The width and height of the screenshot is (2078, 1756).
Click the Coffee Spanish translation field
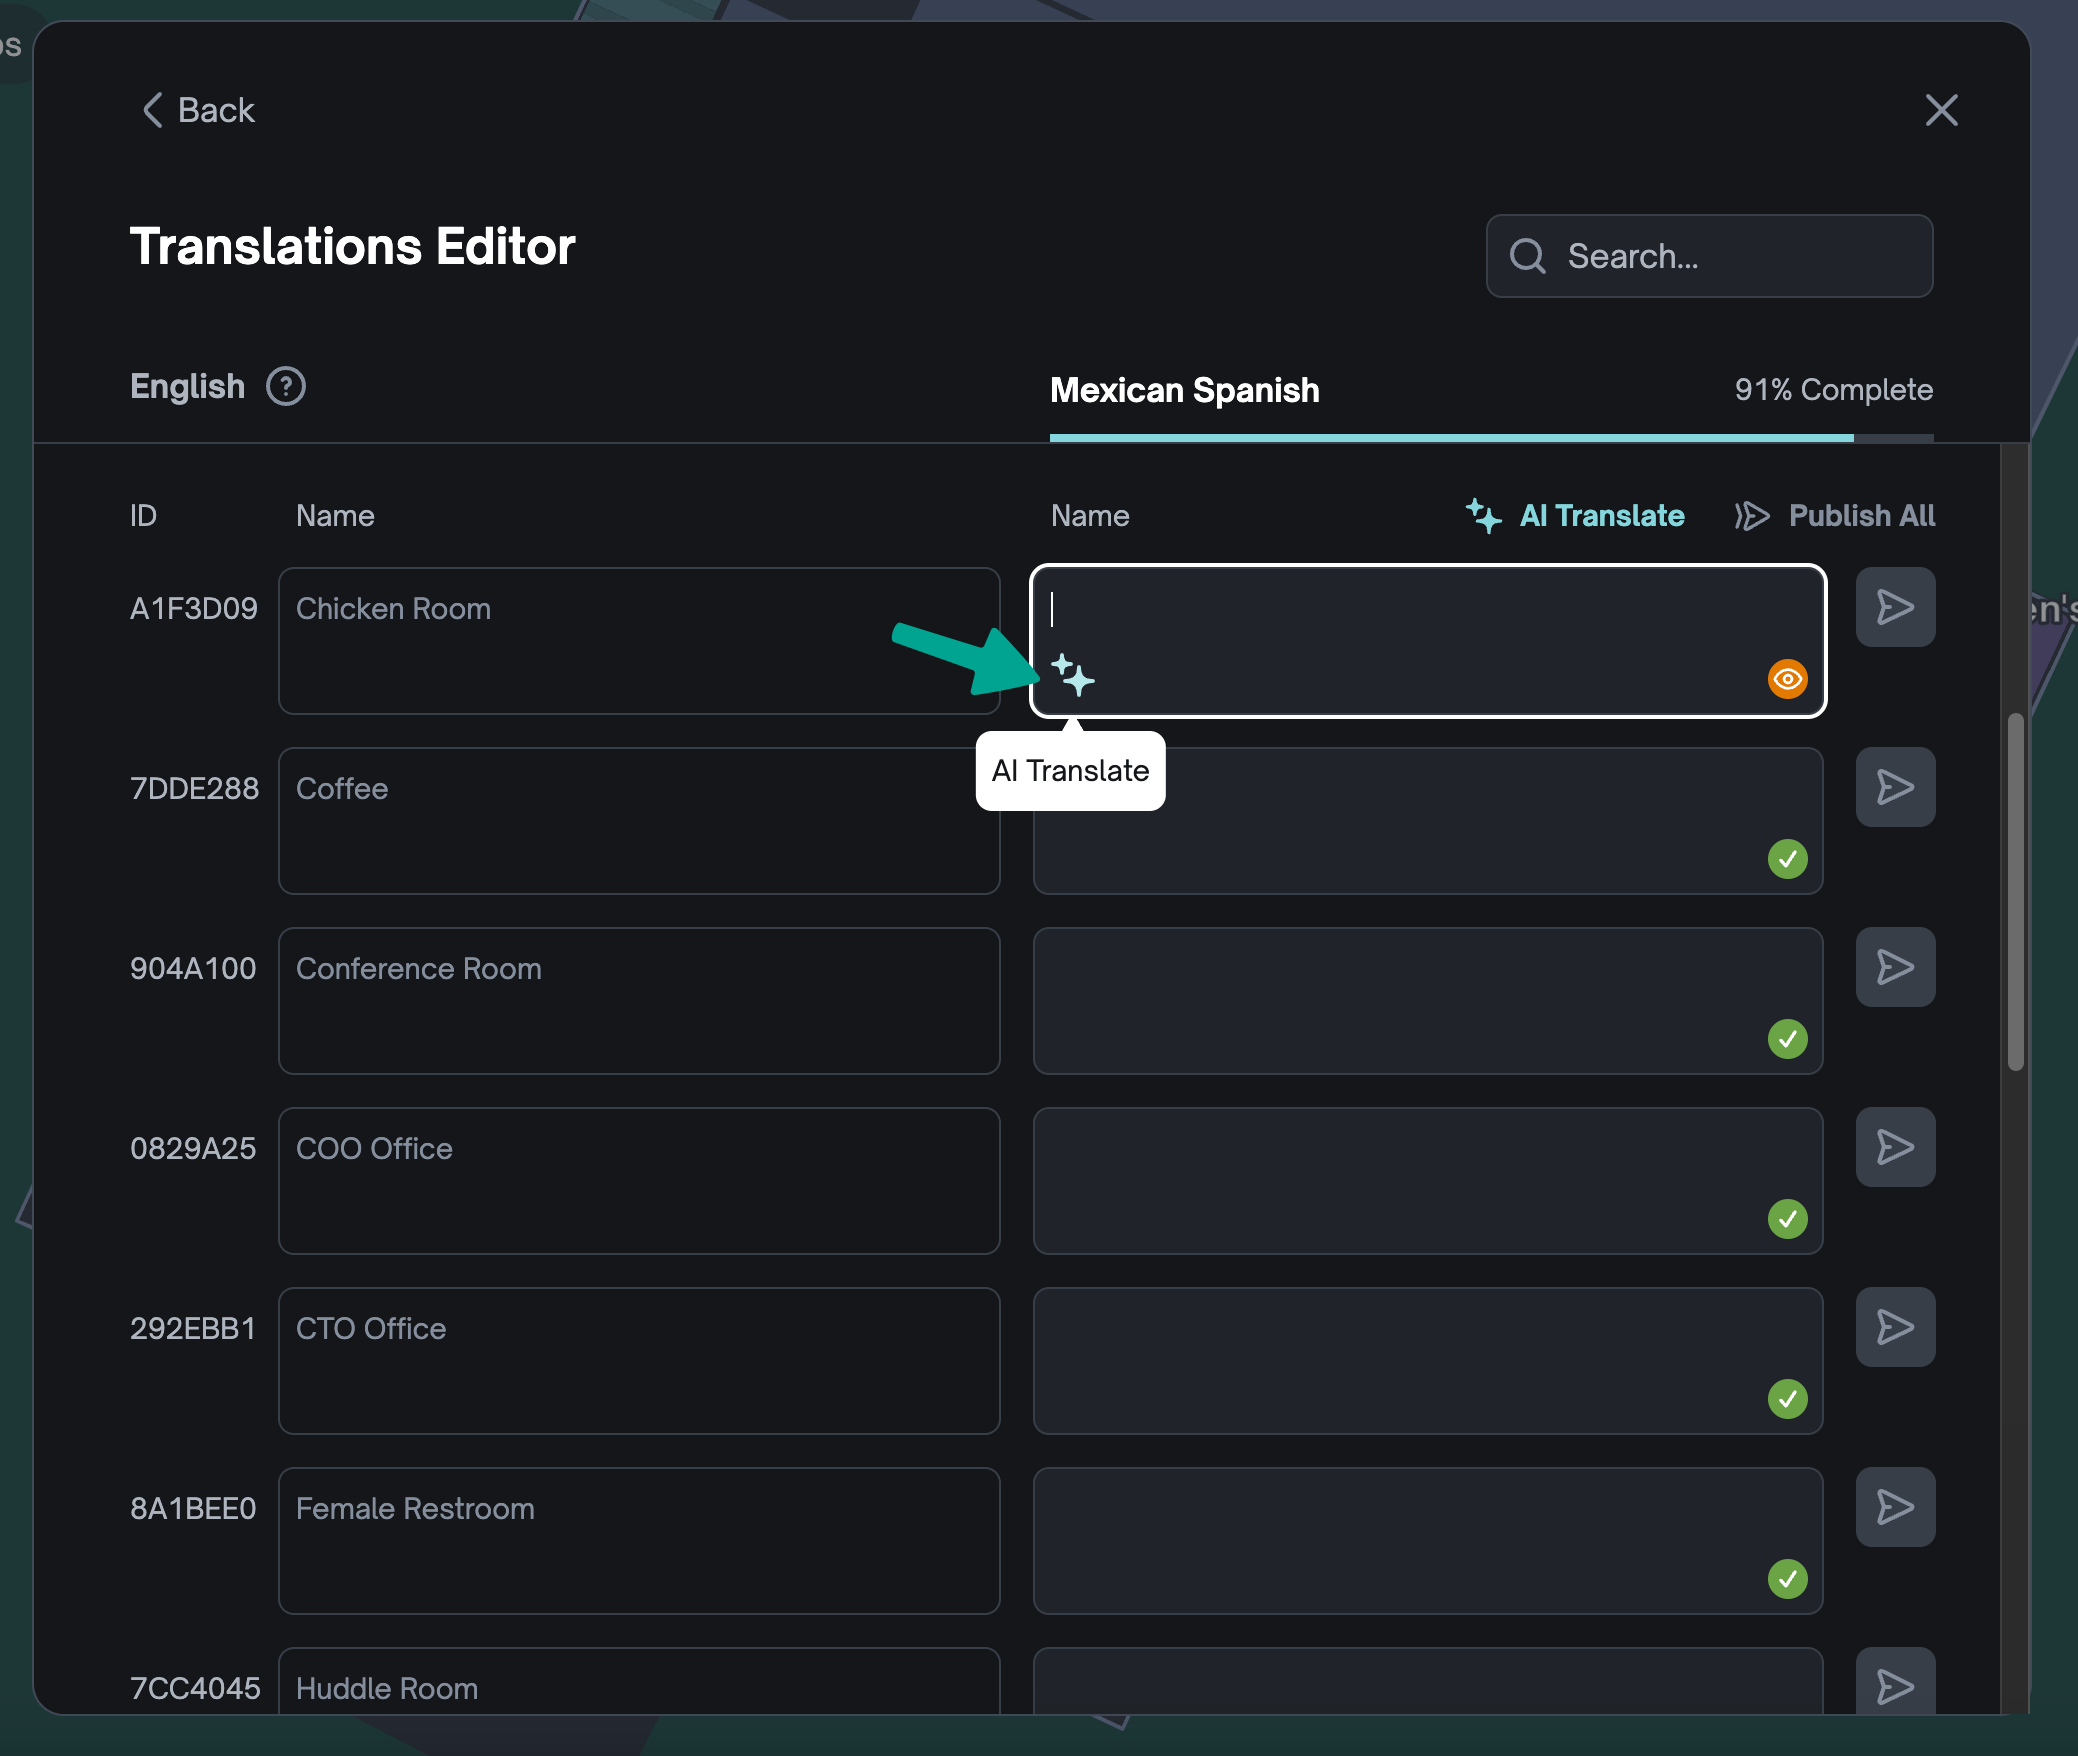pyautogui.click(x=1428, y=821)
